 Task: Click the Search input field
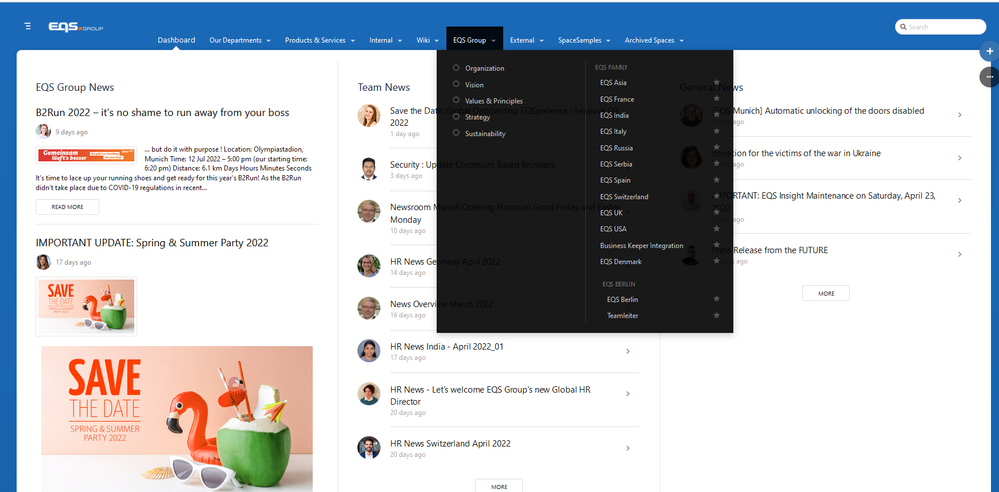(940, 27)
